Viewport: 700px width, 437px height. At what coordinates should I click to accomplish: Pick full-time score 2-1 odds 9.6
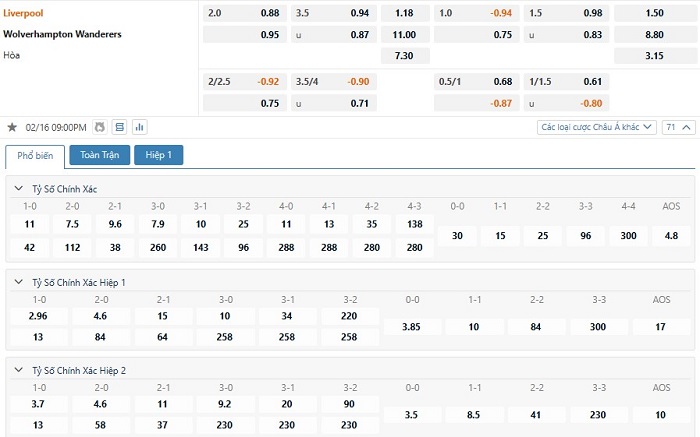(x=115, y=224)
